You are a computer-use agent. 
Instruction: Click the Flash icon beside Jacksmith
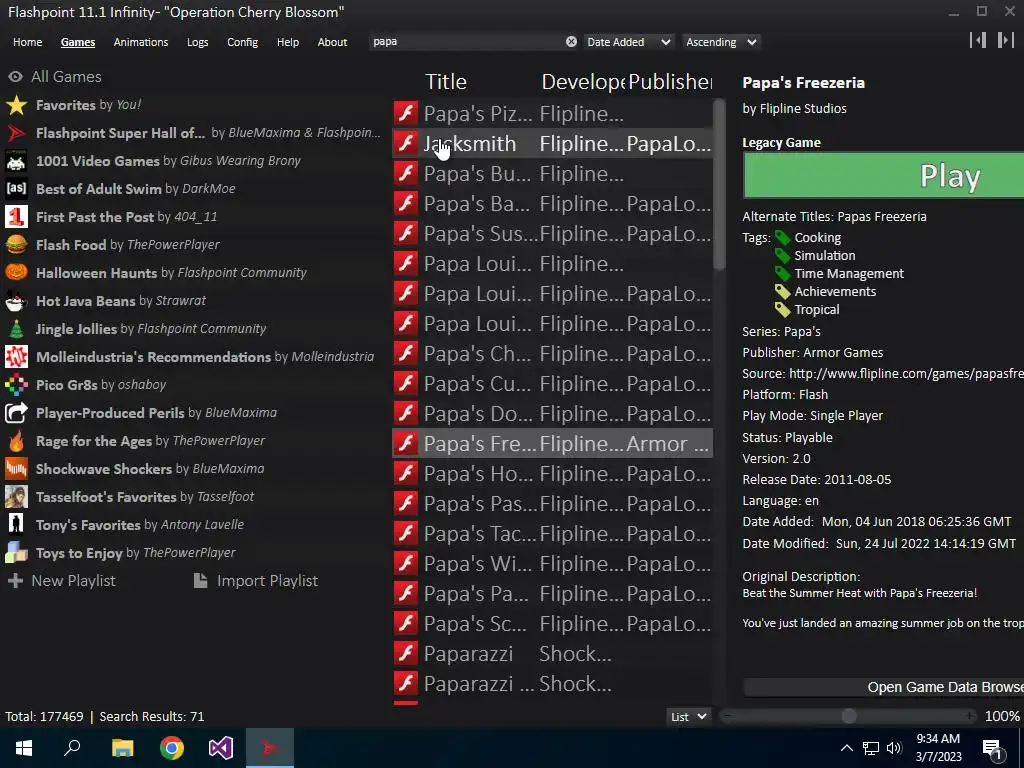click(406, 144)
